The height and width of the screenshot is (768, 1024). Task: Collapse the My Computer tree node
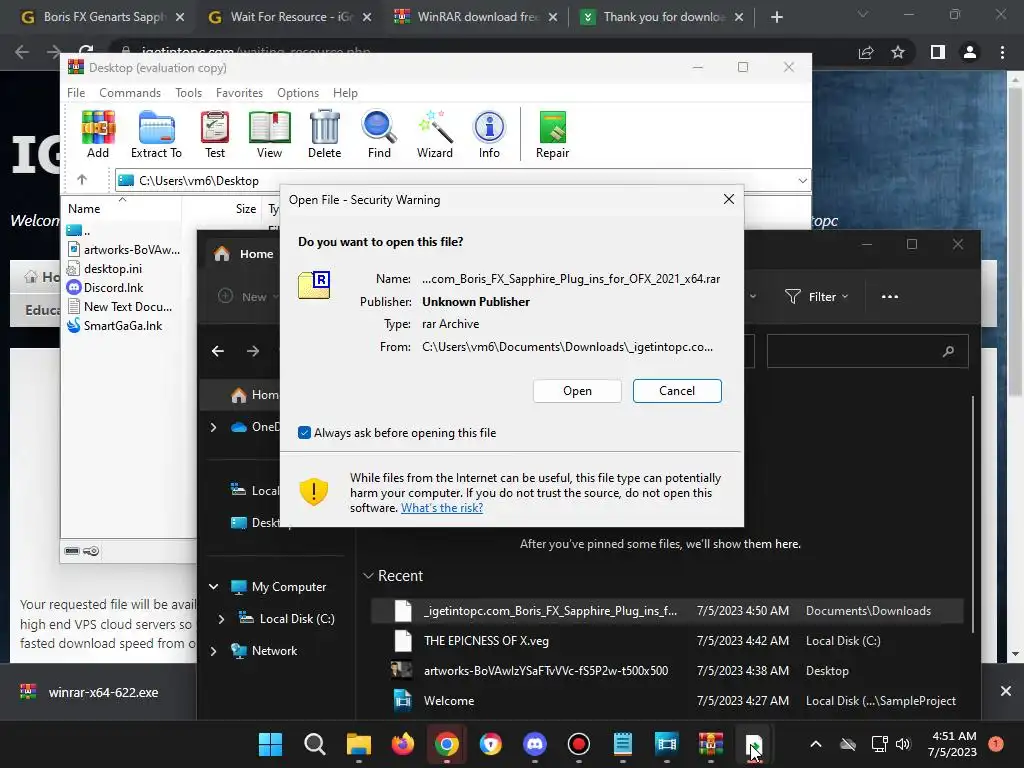click(213, 586)
